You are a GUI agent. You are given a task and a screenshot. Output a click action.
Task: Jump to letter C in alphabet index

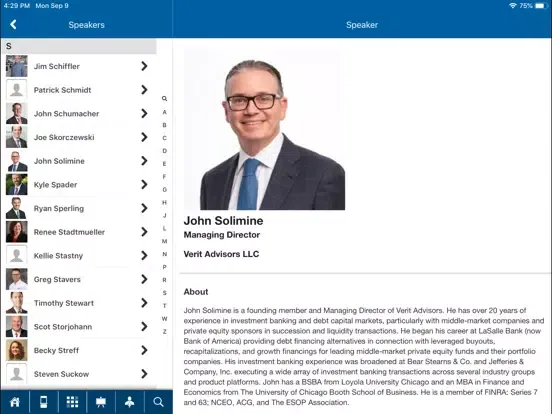(x=164, y=138)
